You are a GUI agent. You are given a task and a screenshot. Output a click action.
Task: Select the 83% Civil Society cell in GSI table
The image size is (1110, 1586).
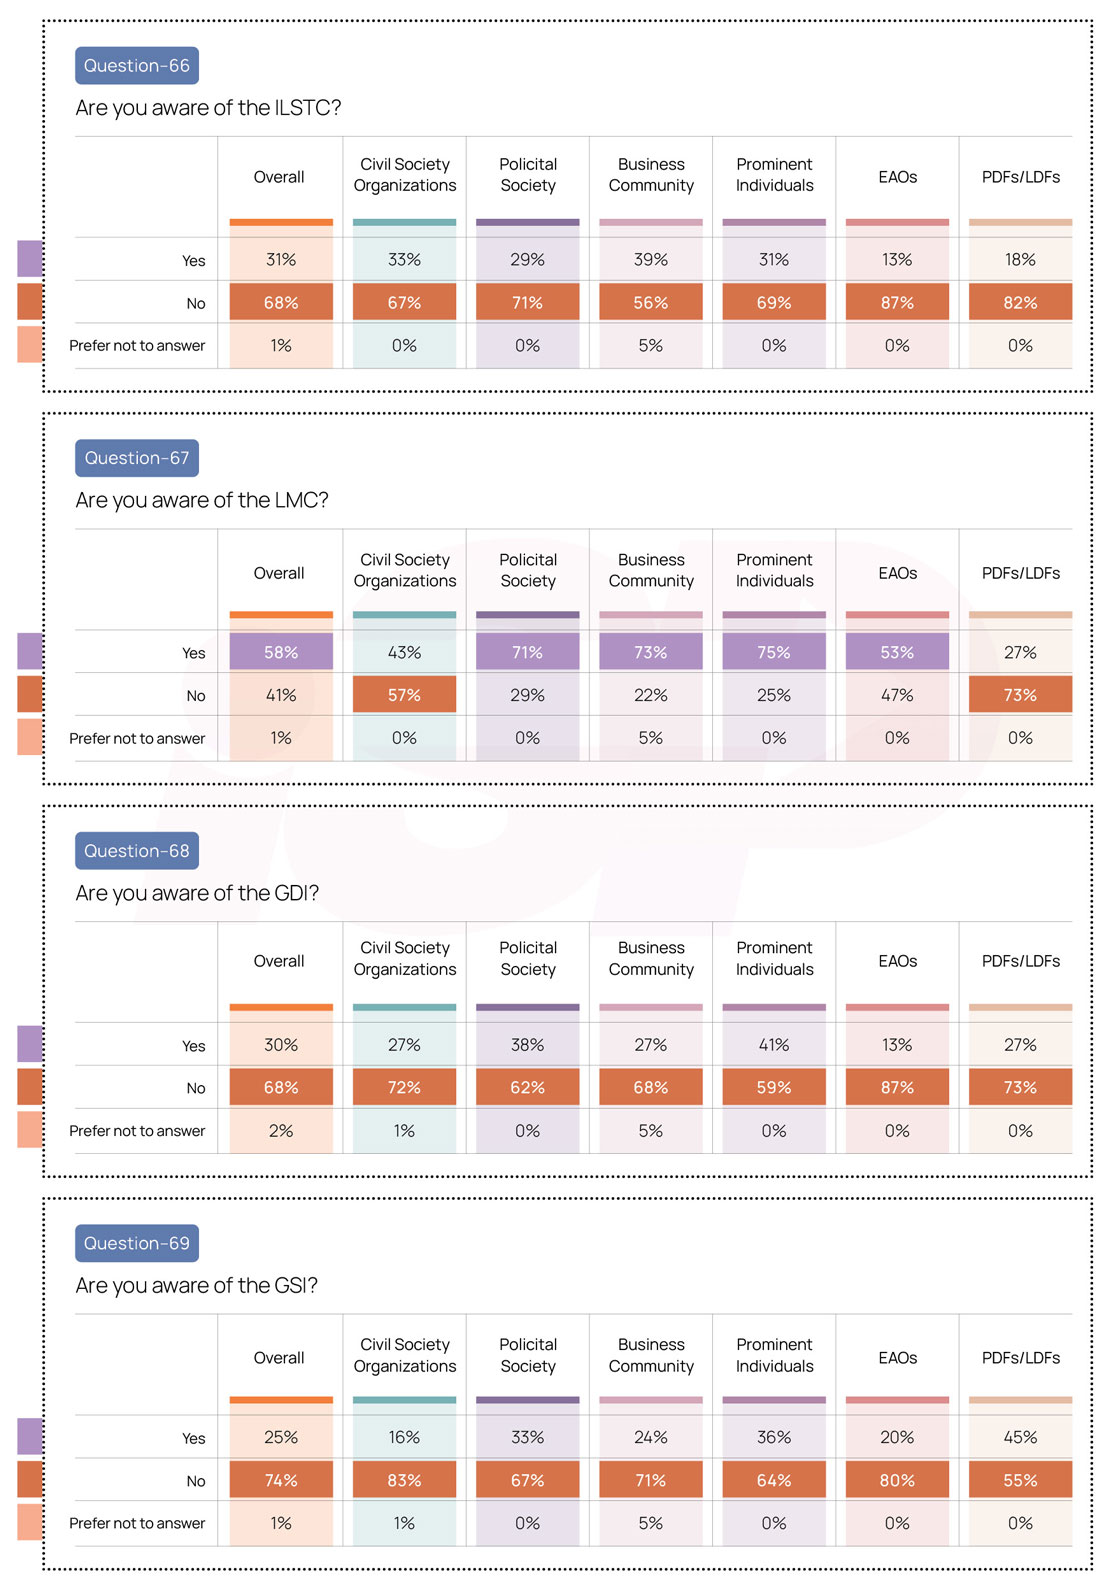click(x=404, y=1480)
